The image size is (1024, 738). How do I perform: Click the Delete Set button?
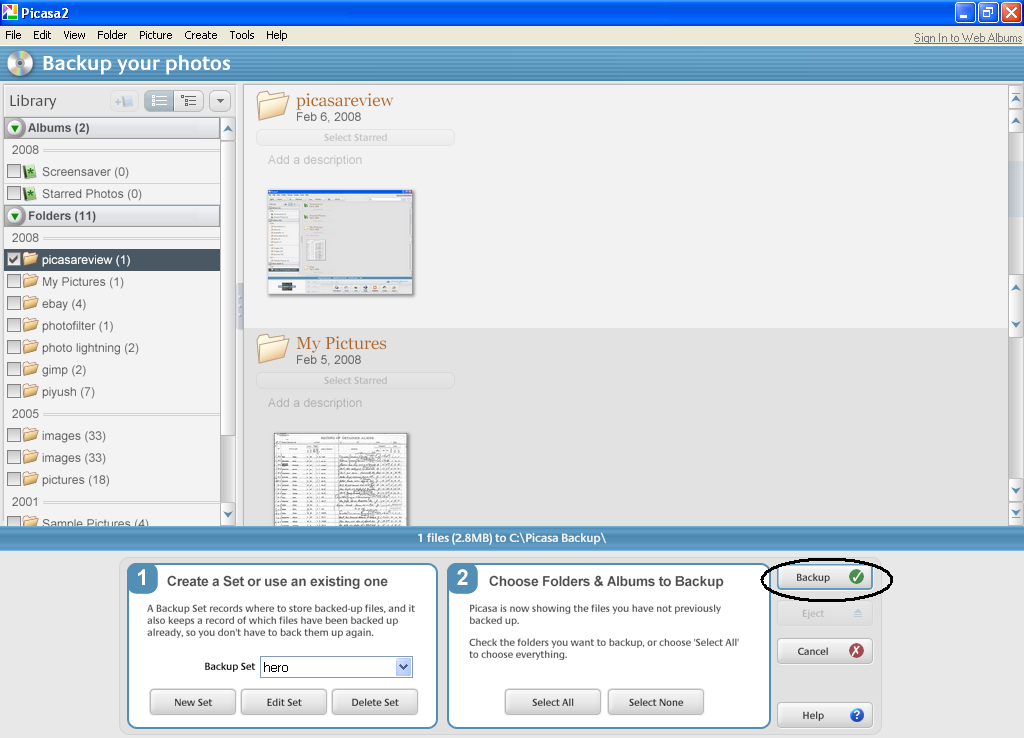[375, 702]
